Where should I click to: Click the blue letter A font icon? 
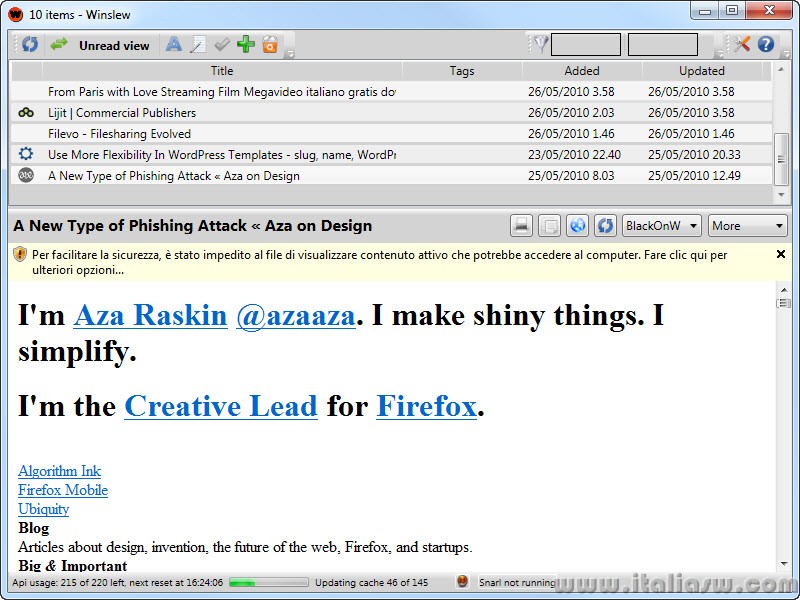tap(173, 45)
